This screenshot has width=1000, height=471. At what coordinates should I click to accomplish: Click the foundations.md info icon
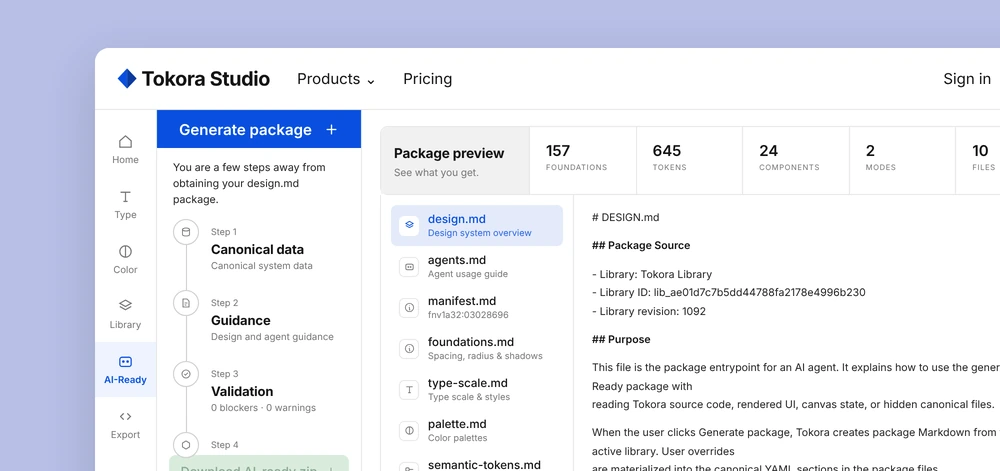(x=409, y=349)
